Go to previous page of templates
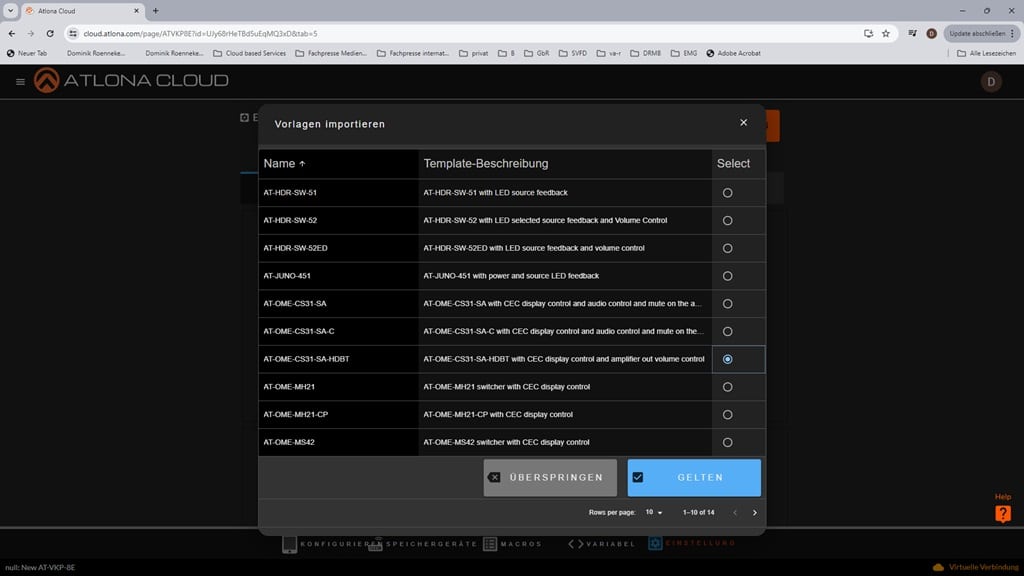1024x576 pixels. coord(735,513)
